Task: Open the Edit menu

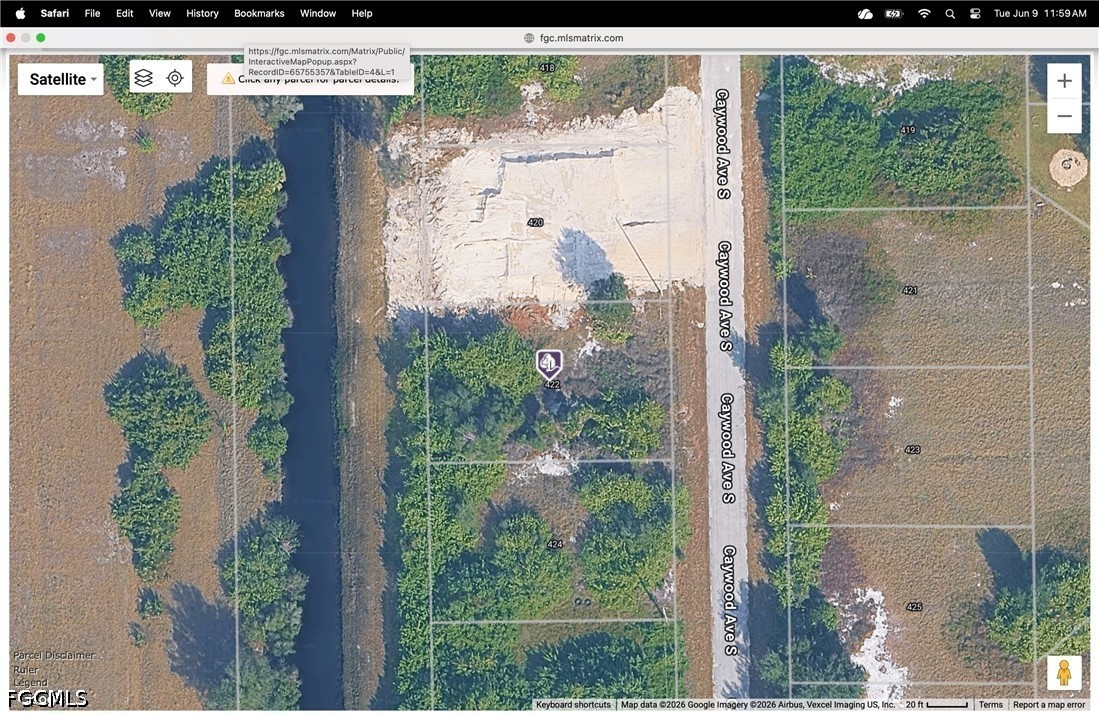Action: click(125, 13)
